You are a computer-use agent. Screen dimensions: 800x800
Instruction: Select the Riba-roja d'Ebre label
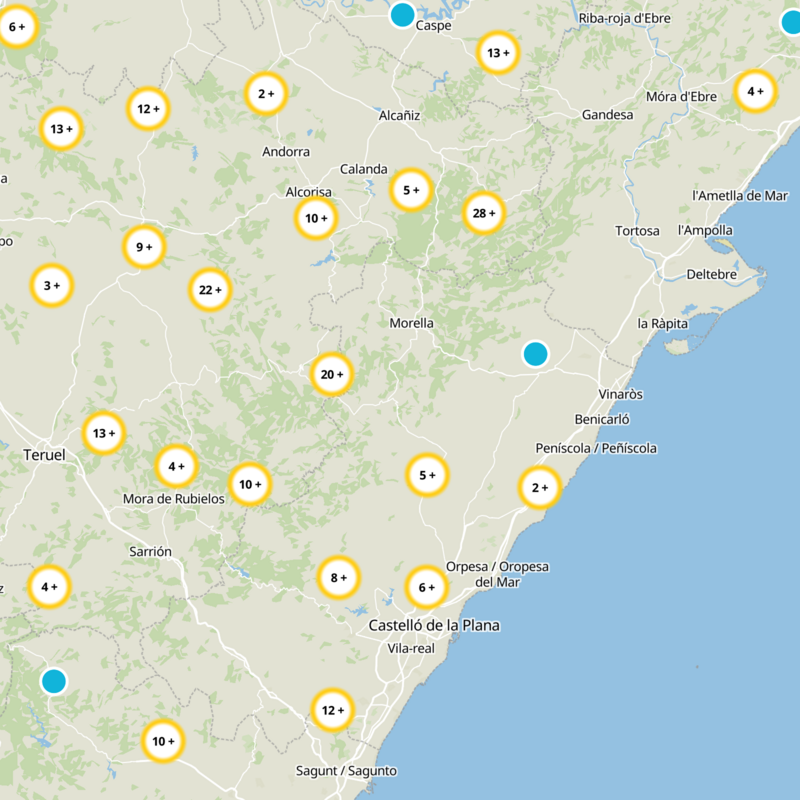[624, 18]
